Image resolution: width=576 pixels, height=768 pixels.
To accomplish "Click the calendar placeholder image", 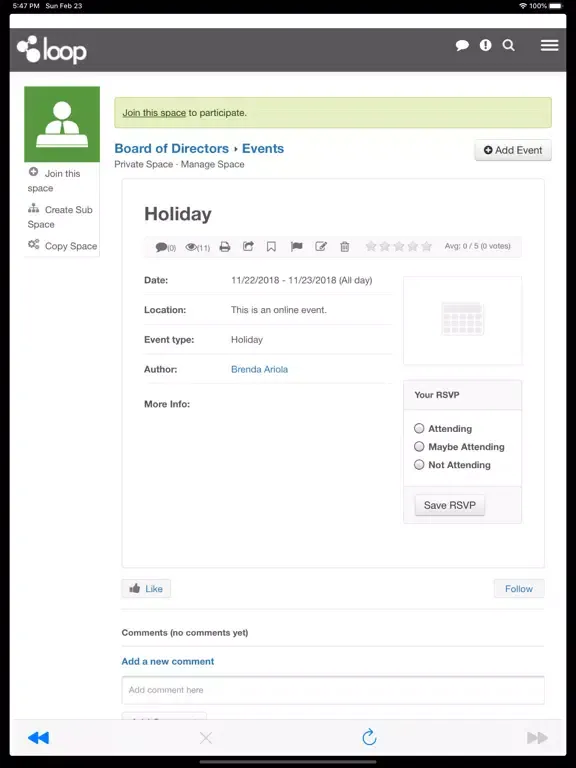I will pos(462,320).
